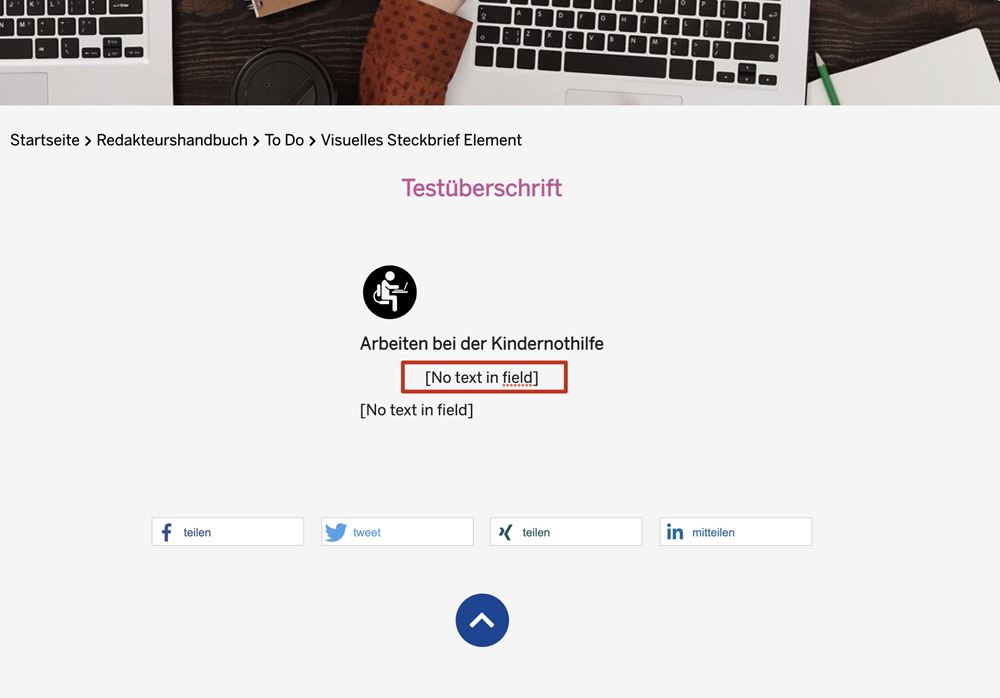Click the Testüberschrift heading
Image resolution: width=1000 pixels, height=698 pixels.
(482, 188)
